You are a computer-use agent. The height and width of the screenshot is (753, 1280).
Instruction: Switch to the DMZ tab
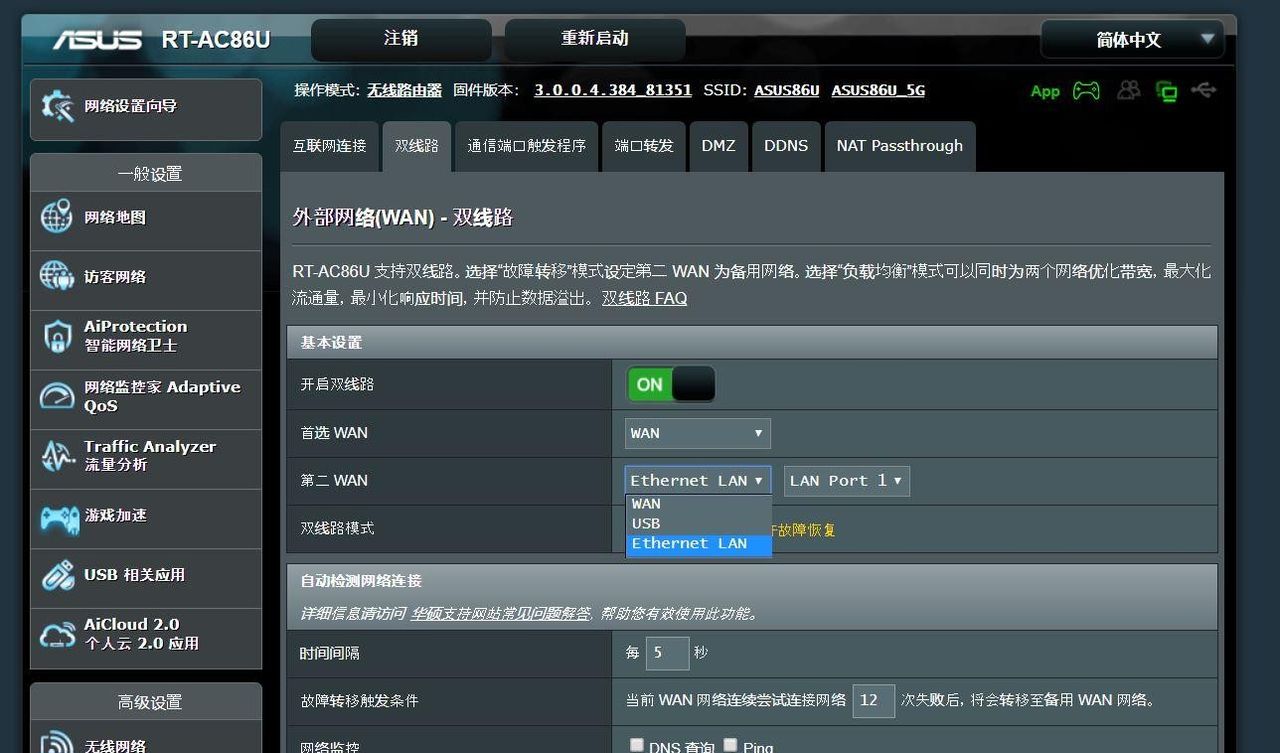[x=718, y=146]
